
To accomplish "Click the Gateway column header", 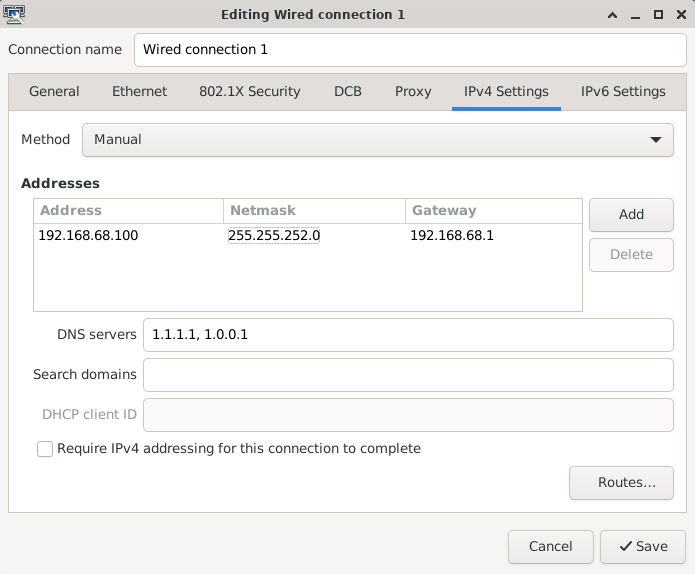I will tap(493, 211).
